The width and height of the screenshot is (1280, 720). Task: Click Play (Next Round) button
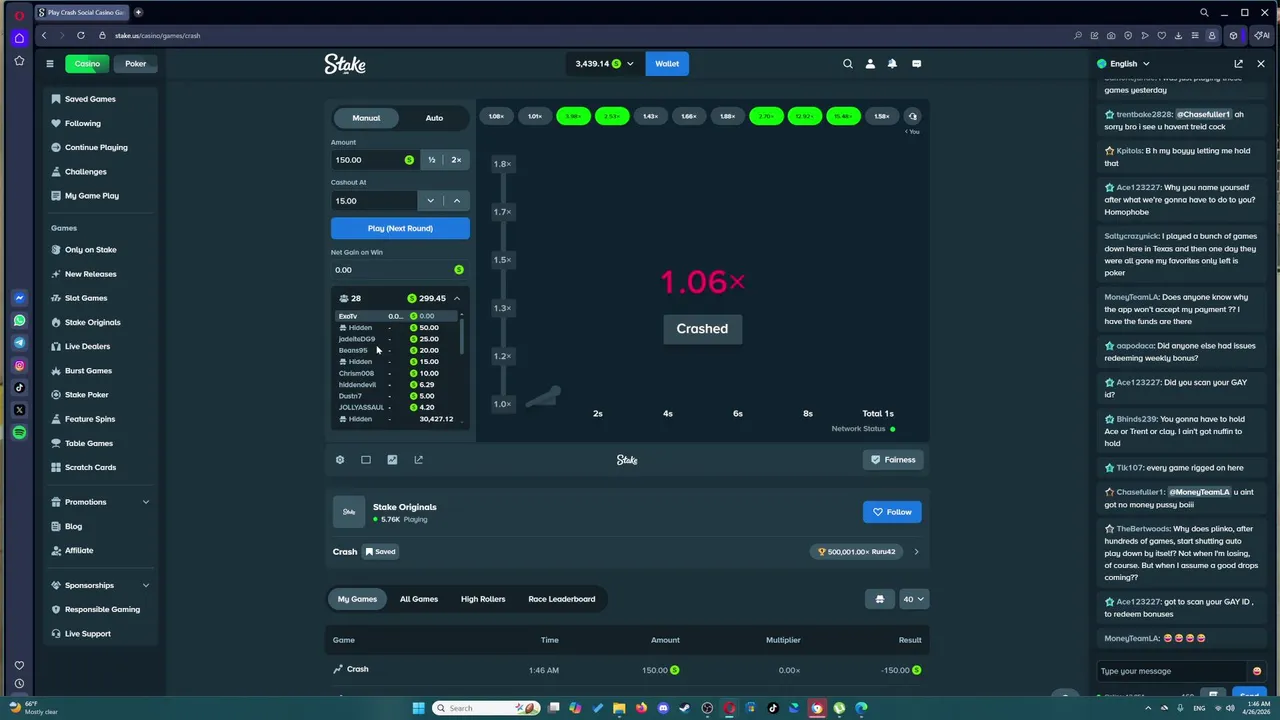pos(400,228)
